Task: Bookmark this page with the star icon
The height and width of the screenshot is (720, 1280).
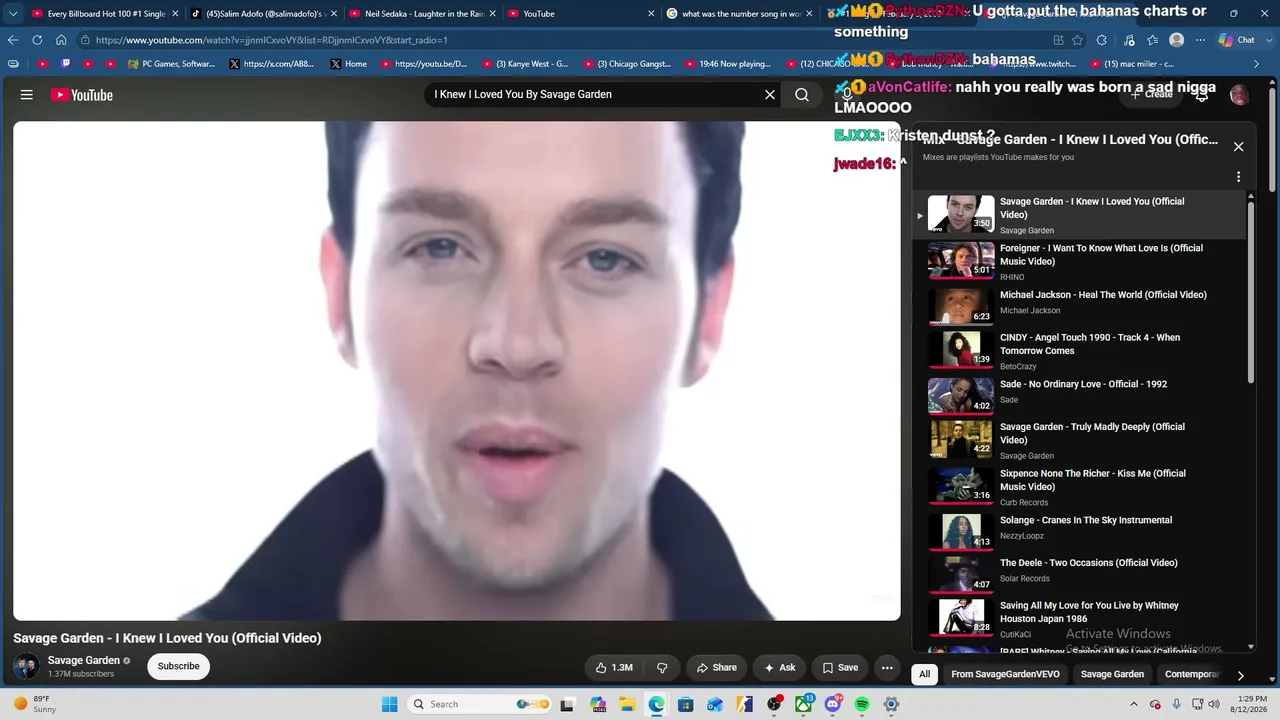Action: point(1077,40)
